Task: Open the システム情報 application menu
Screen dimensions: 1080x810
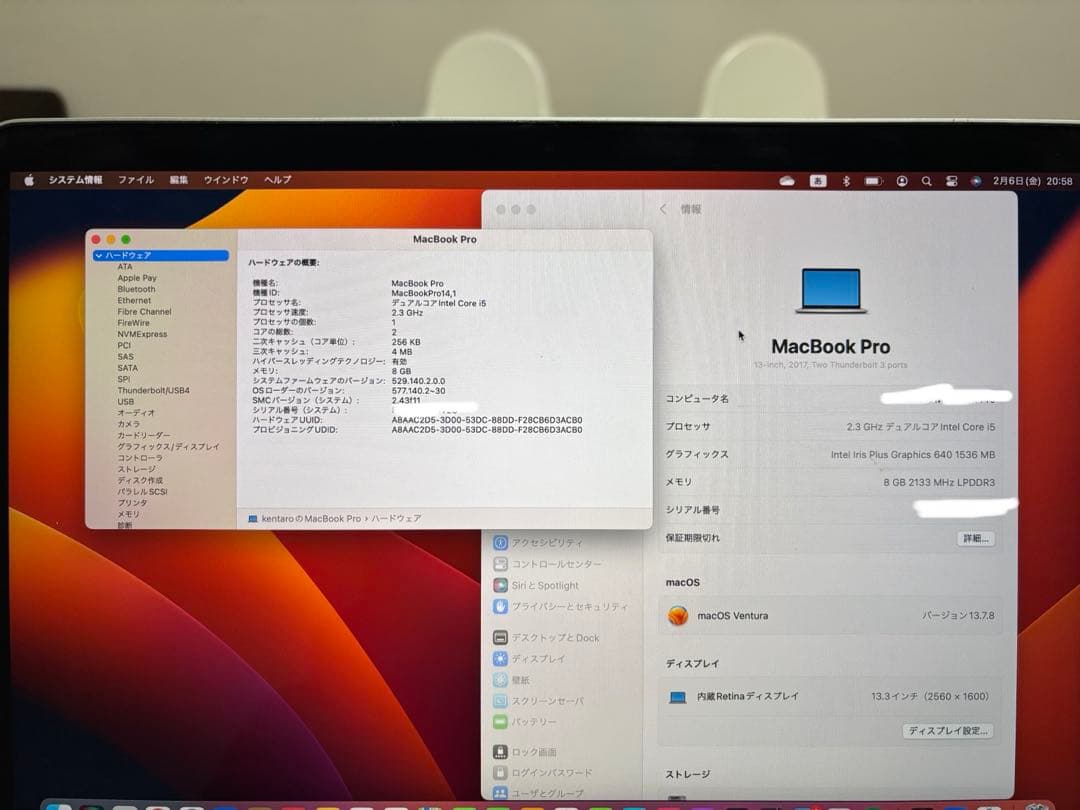Action: coord(75,180)
